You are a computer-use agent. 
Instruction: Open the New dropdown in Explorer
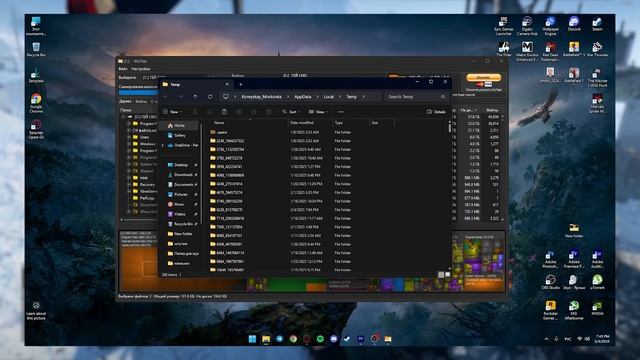173,112
